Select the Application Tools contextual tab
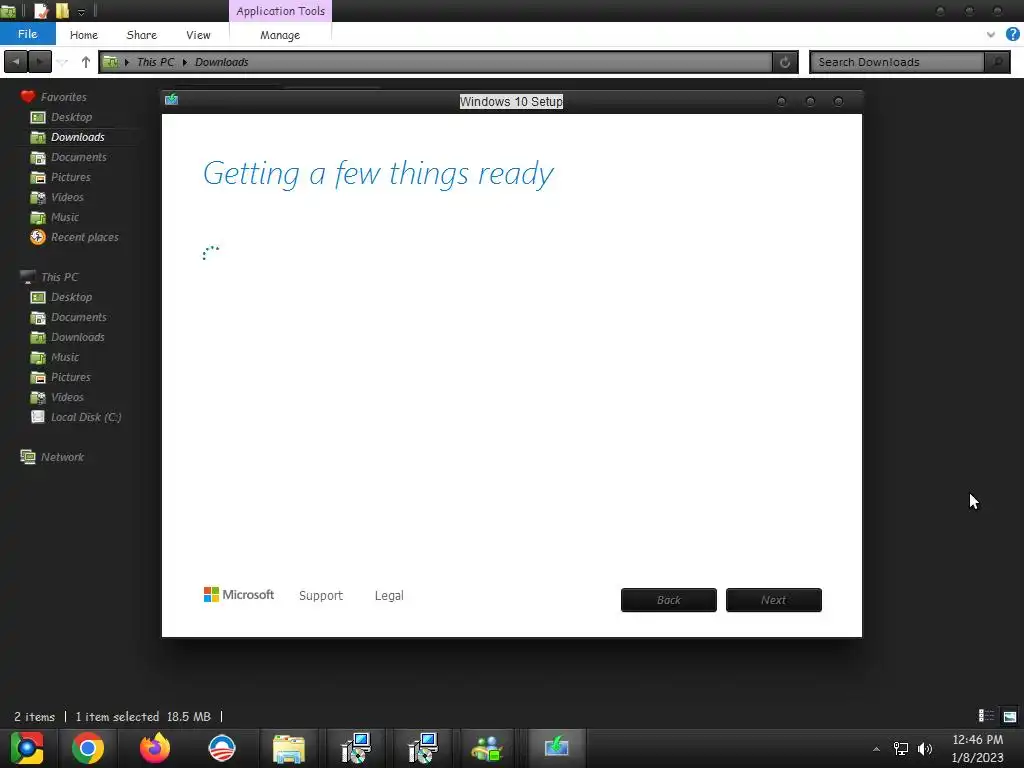Screen dimensions: 1024x768 (x=280, y=11)
